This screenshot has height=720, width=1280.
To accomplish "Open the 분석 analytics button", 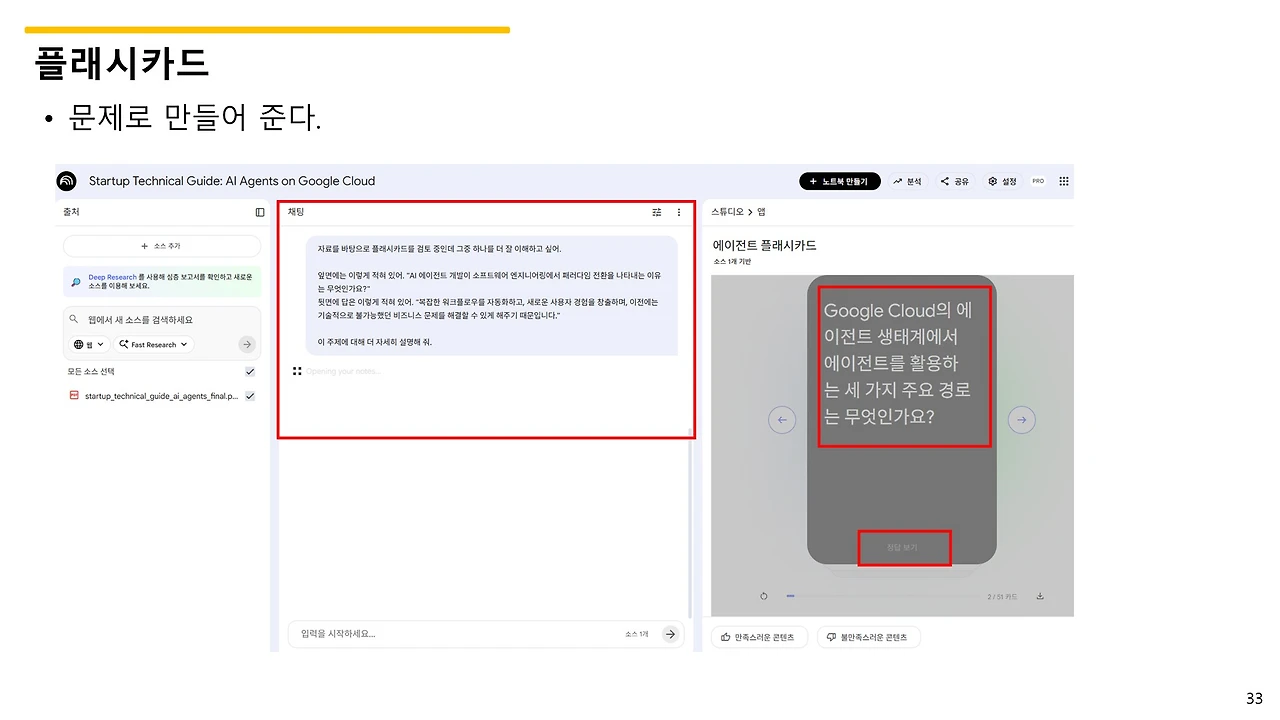I will pyautogui.click(x=907, y=181).
